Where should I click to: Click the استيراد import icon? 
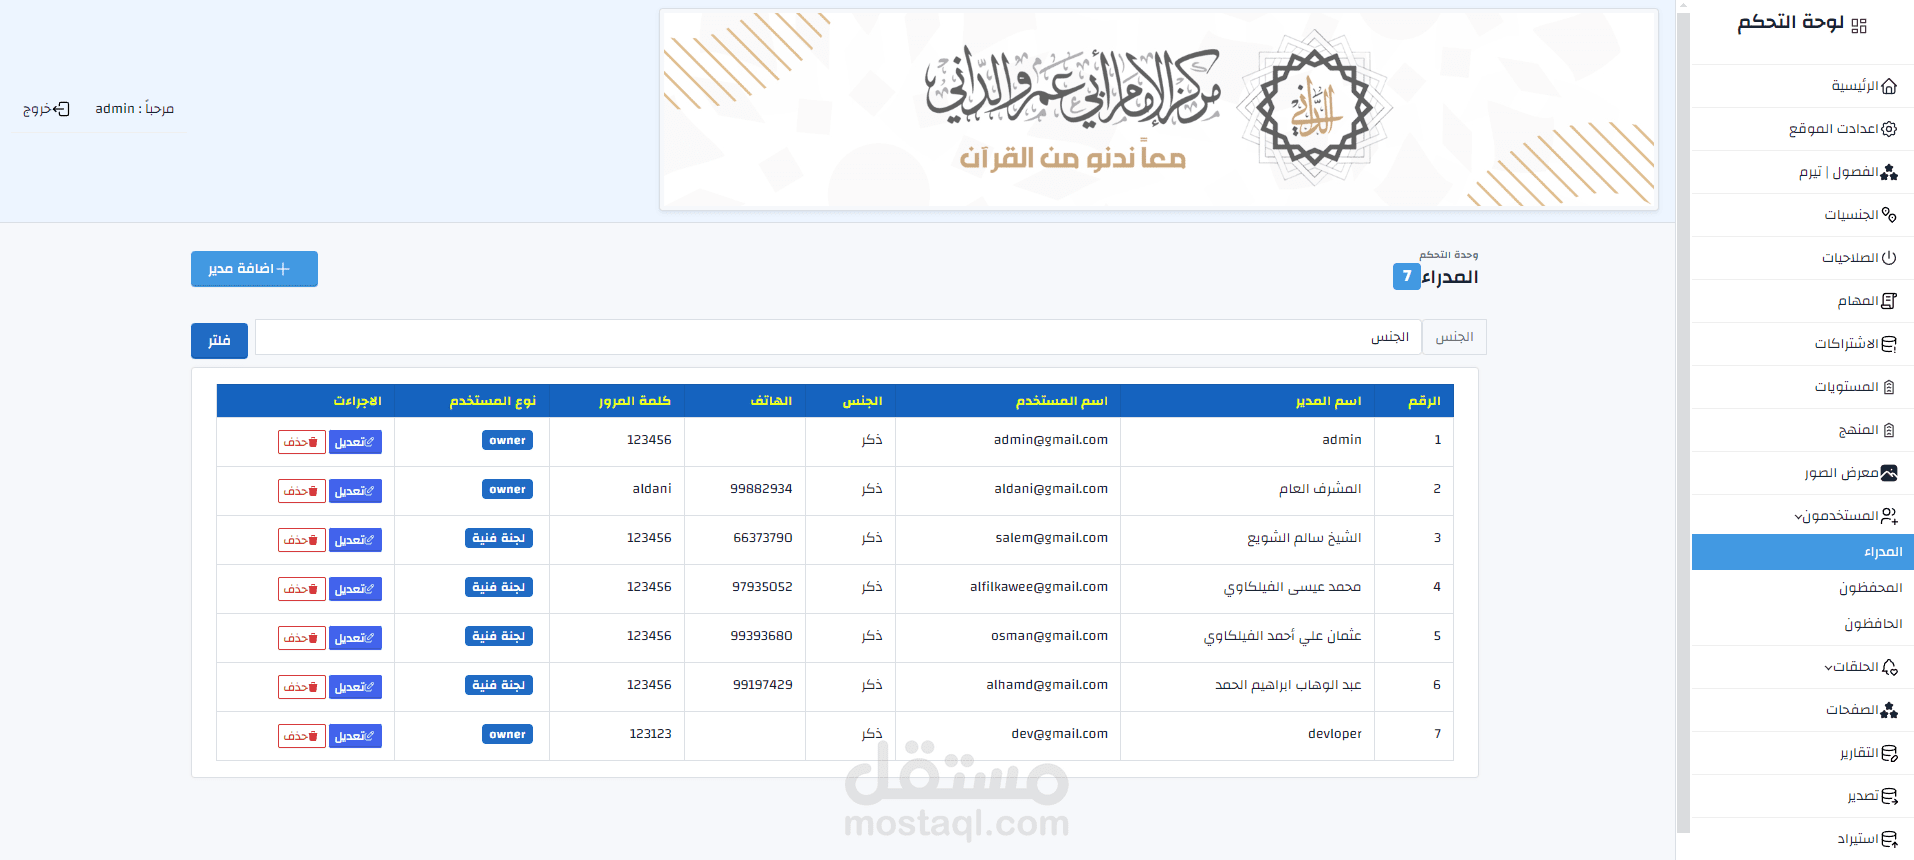(x=1889, y=839)
